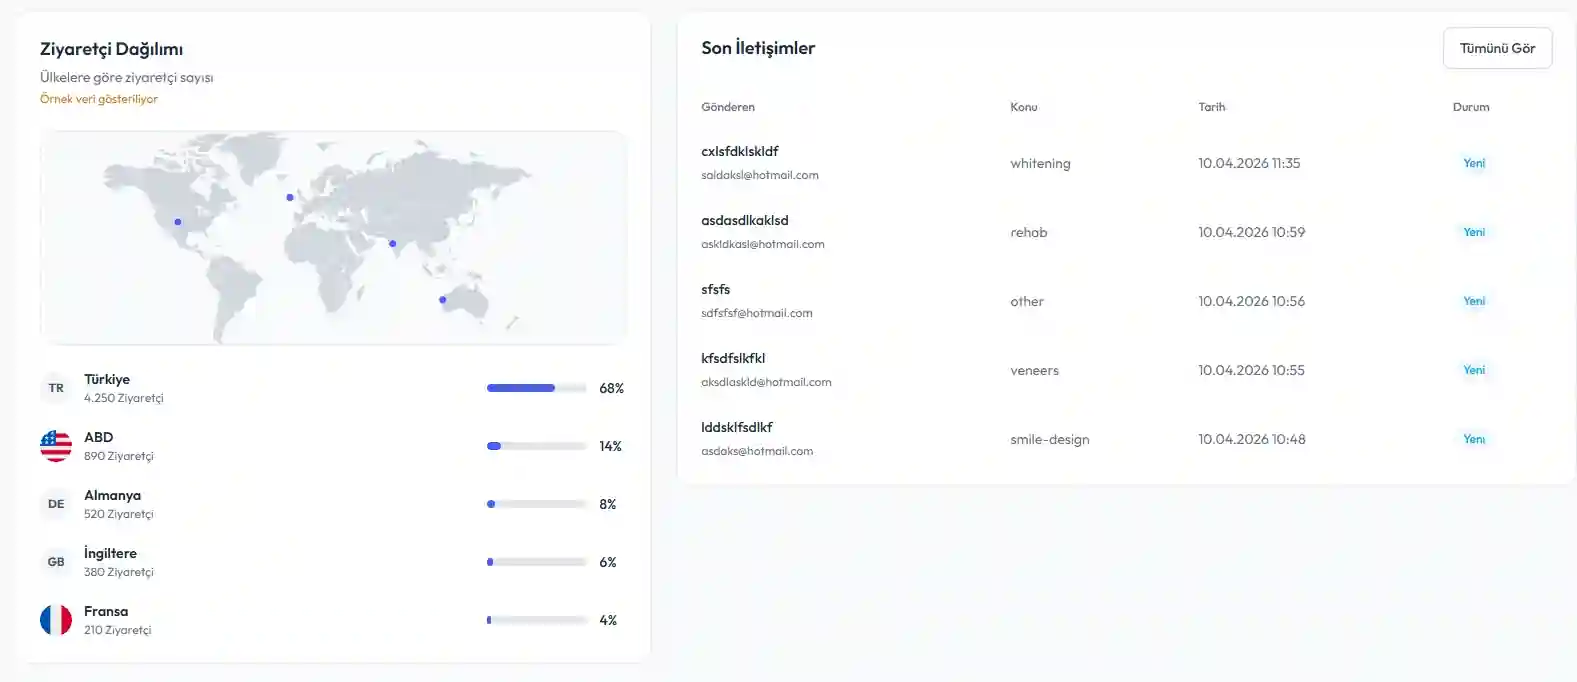Click the DE country badge icon
Image resolution: width=1577 pixels, height=682 pixels.
tap(56, 504)
